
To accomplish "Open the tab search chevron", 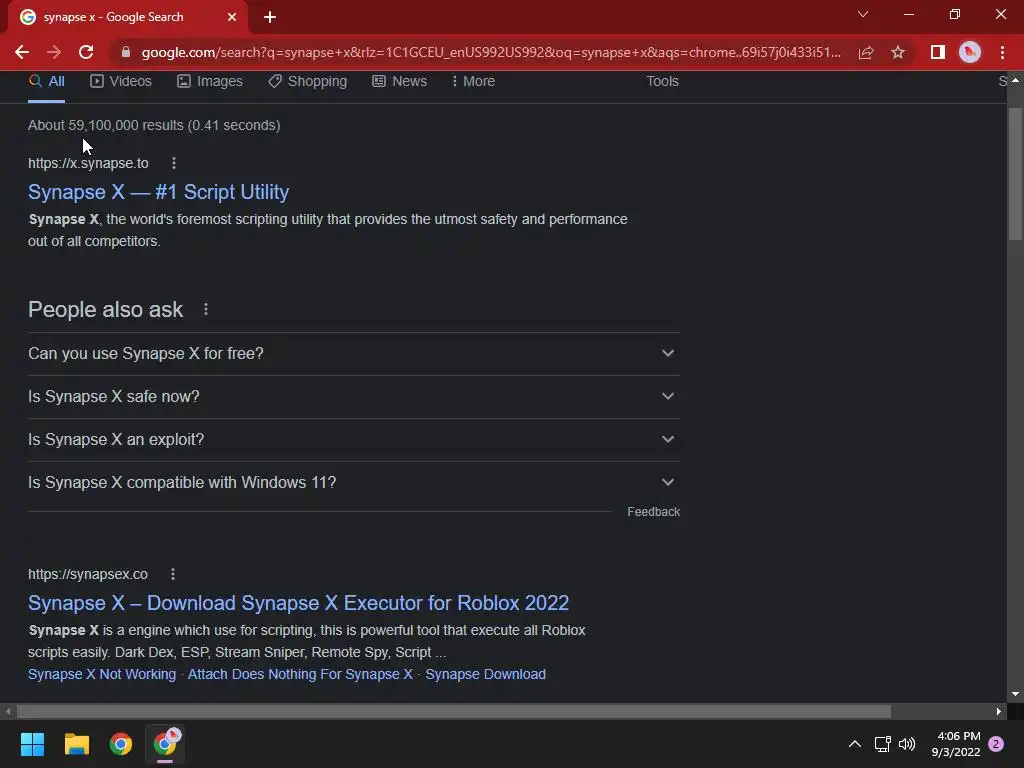I will (863, 14).
